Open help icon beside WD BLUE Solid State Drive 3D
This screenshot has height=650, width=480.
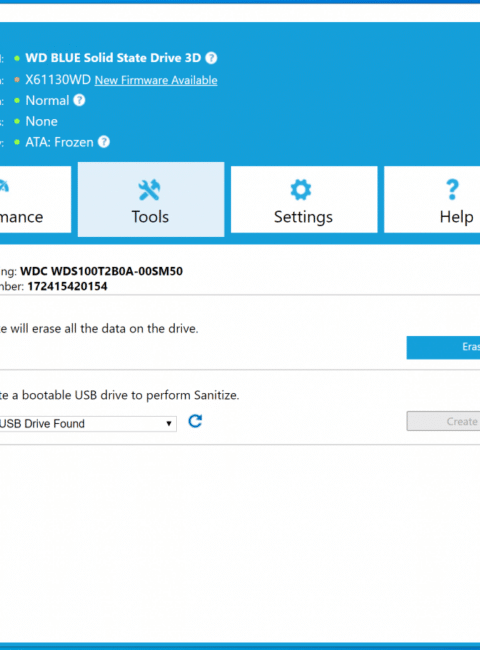click(x=211, y=58)
